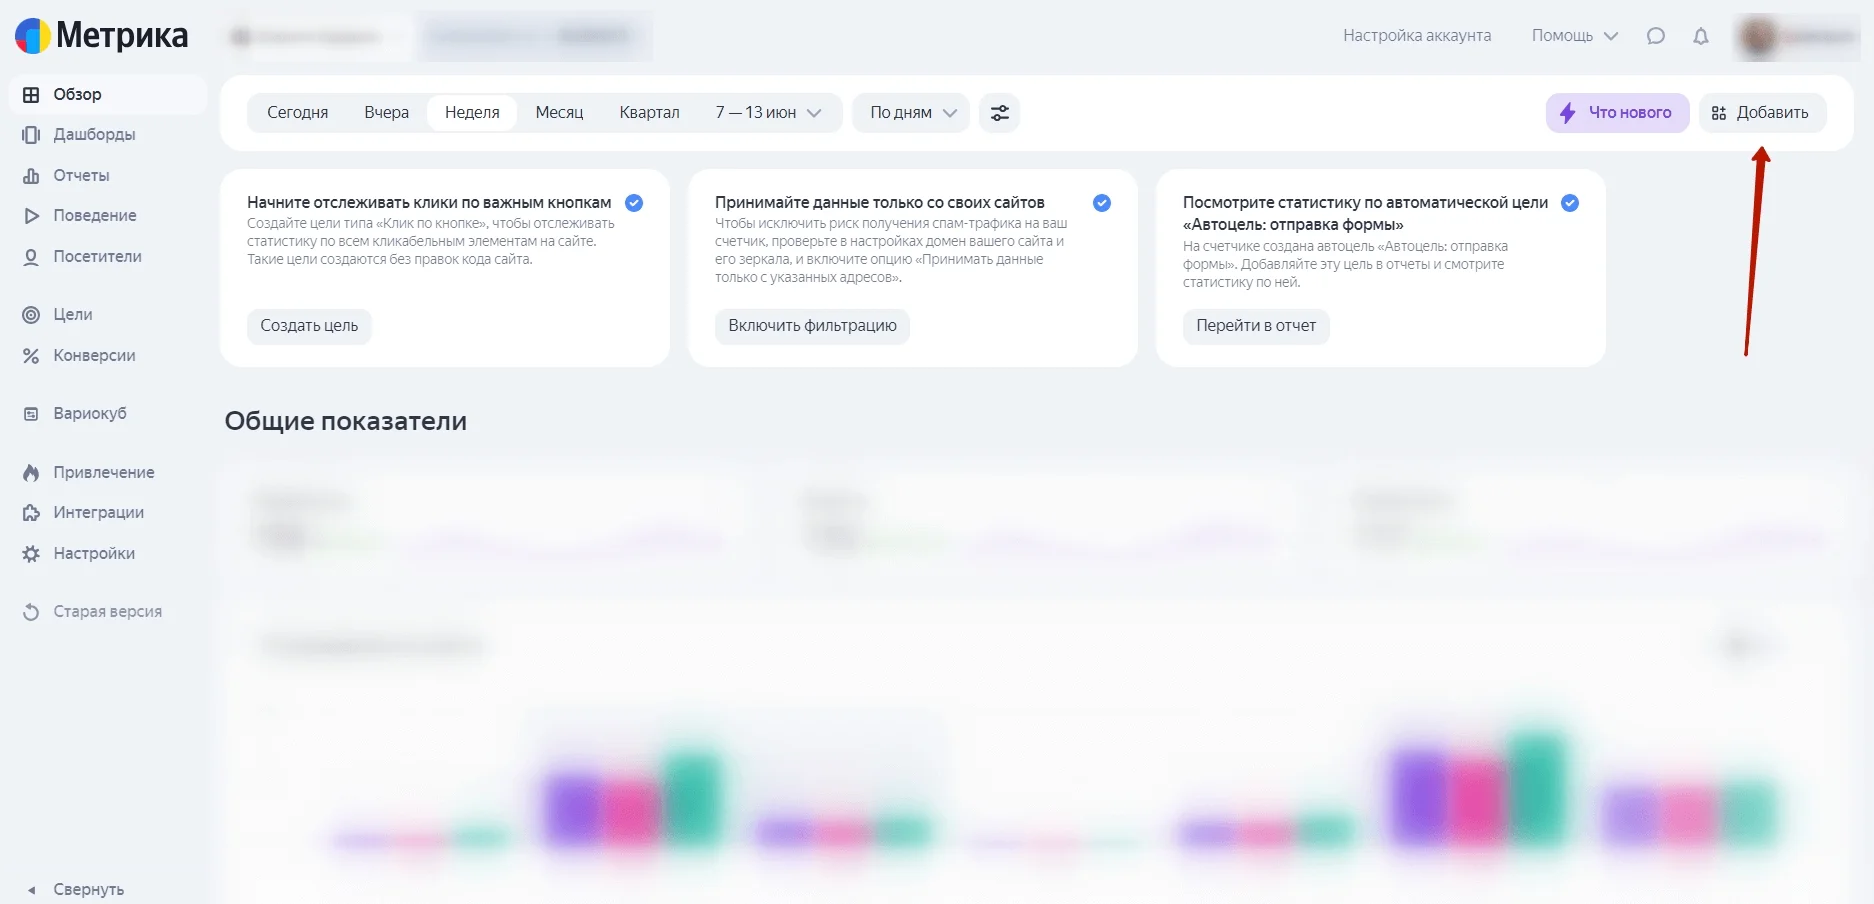The width and height of the screenshot is (1874, 904).
Task: Open the По дням grouping dropdown
Action: (x=912, y=113)
